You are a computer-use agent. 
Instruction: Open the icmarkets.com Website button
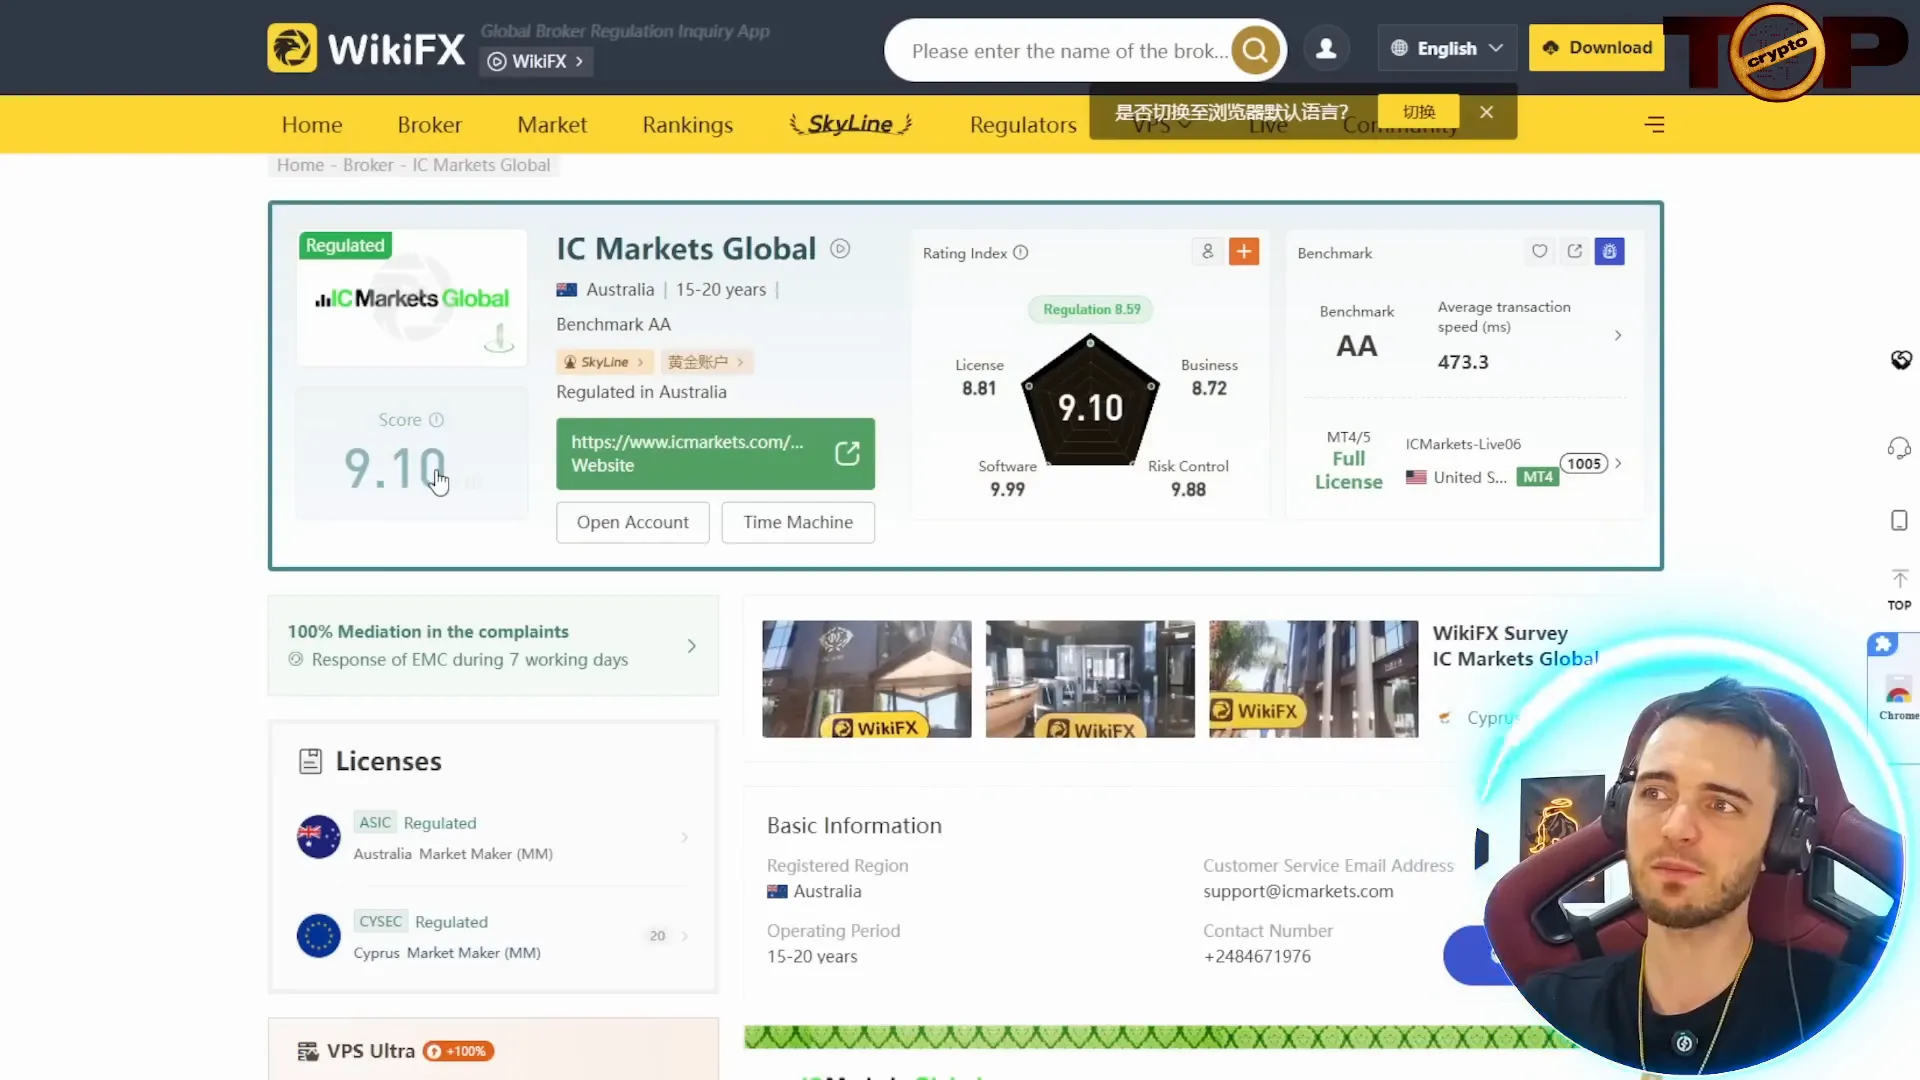click(715, 454)
